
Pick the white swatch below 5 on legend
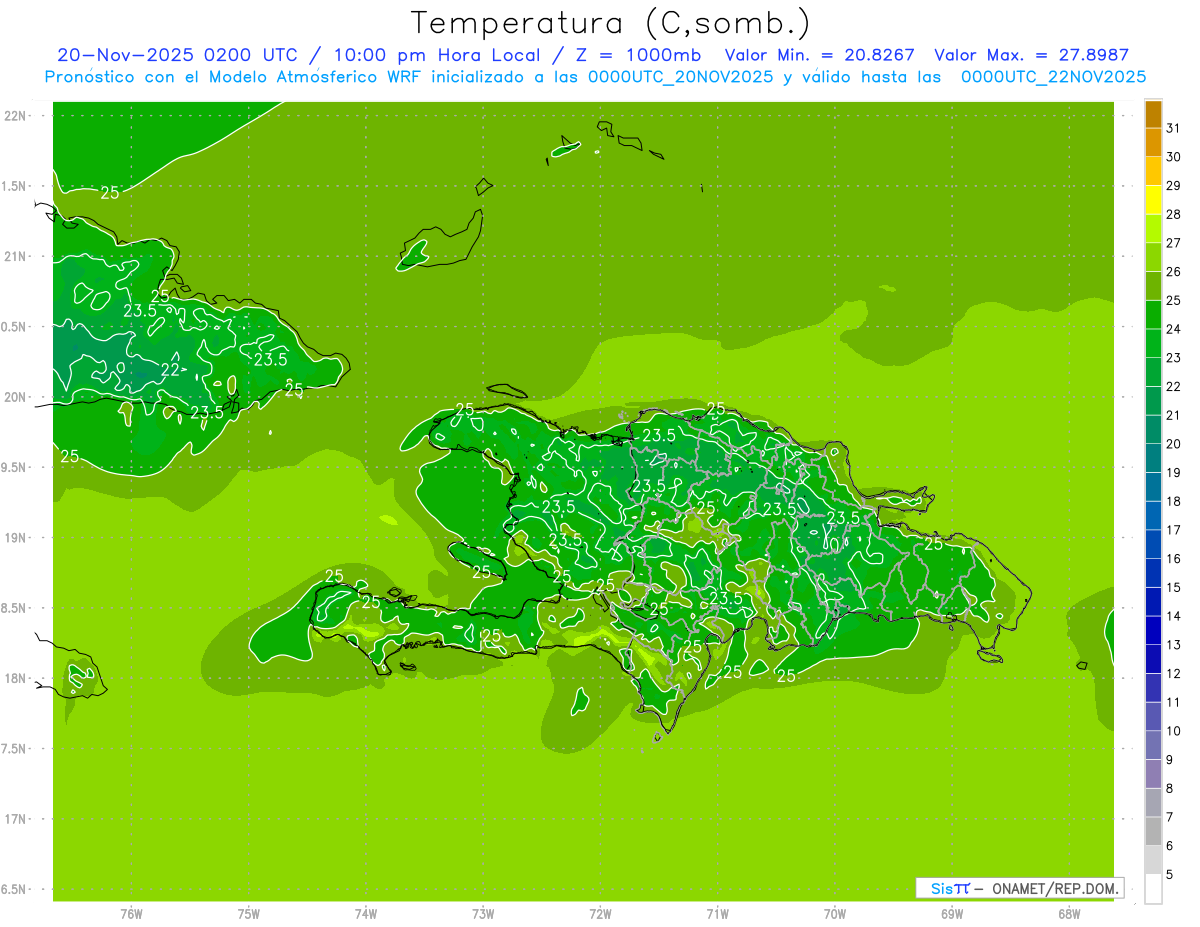pos(1153,889)
